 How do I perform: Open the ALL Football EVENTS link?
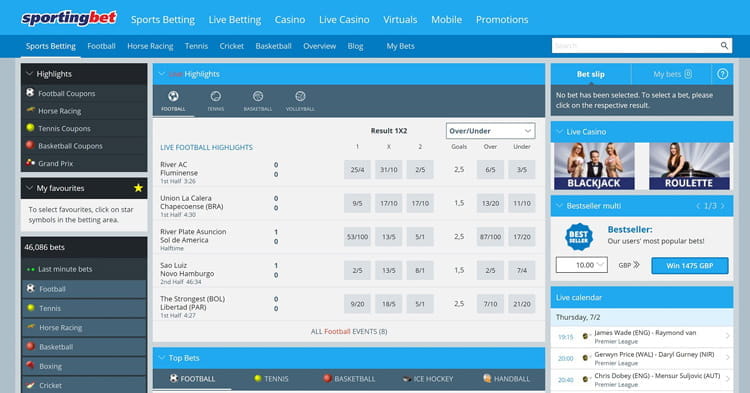(349, 331)
